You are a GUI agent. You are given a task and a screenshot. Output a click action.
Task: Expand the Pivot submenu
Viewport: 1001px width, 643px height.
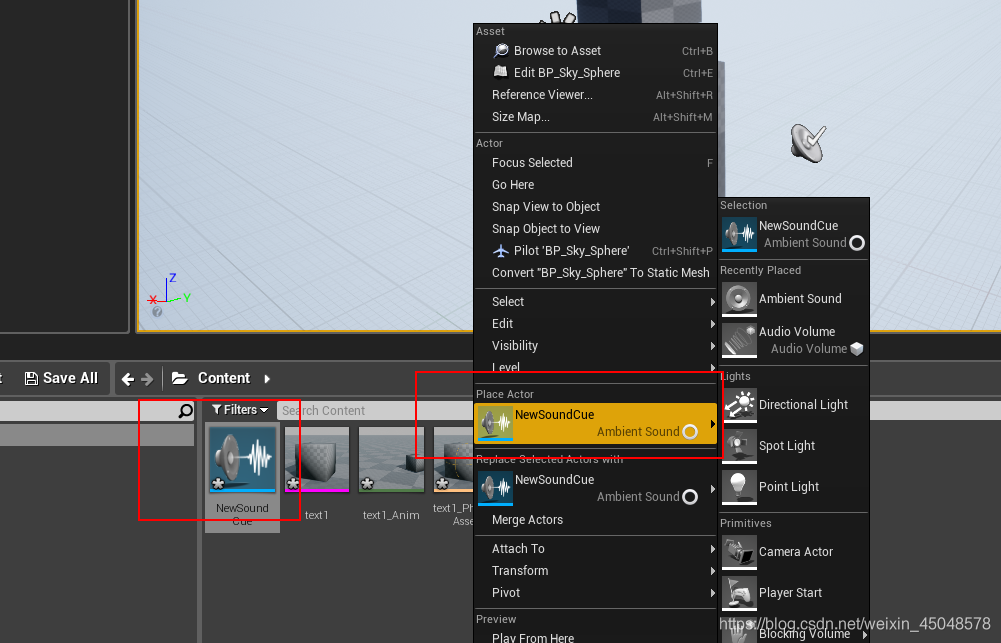[595, 593]
